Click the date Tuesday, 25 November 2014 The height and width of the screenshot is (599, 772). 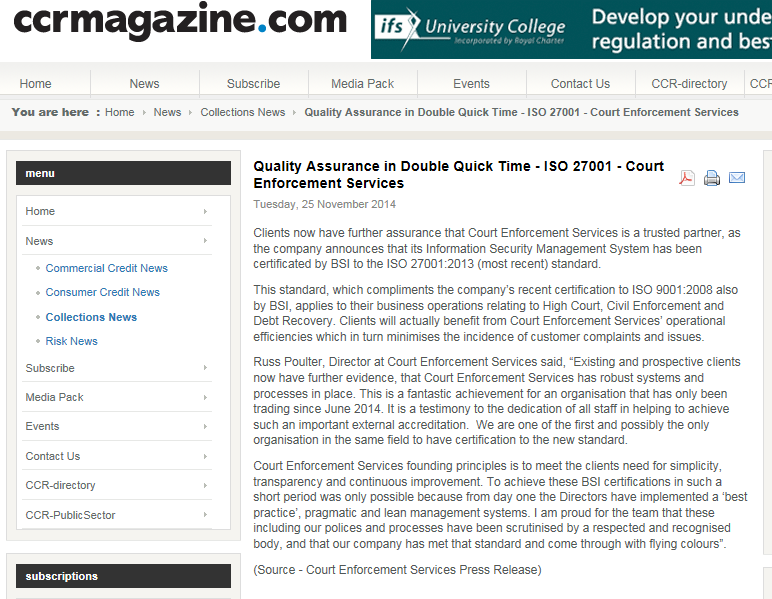[324, 204]
